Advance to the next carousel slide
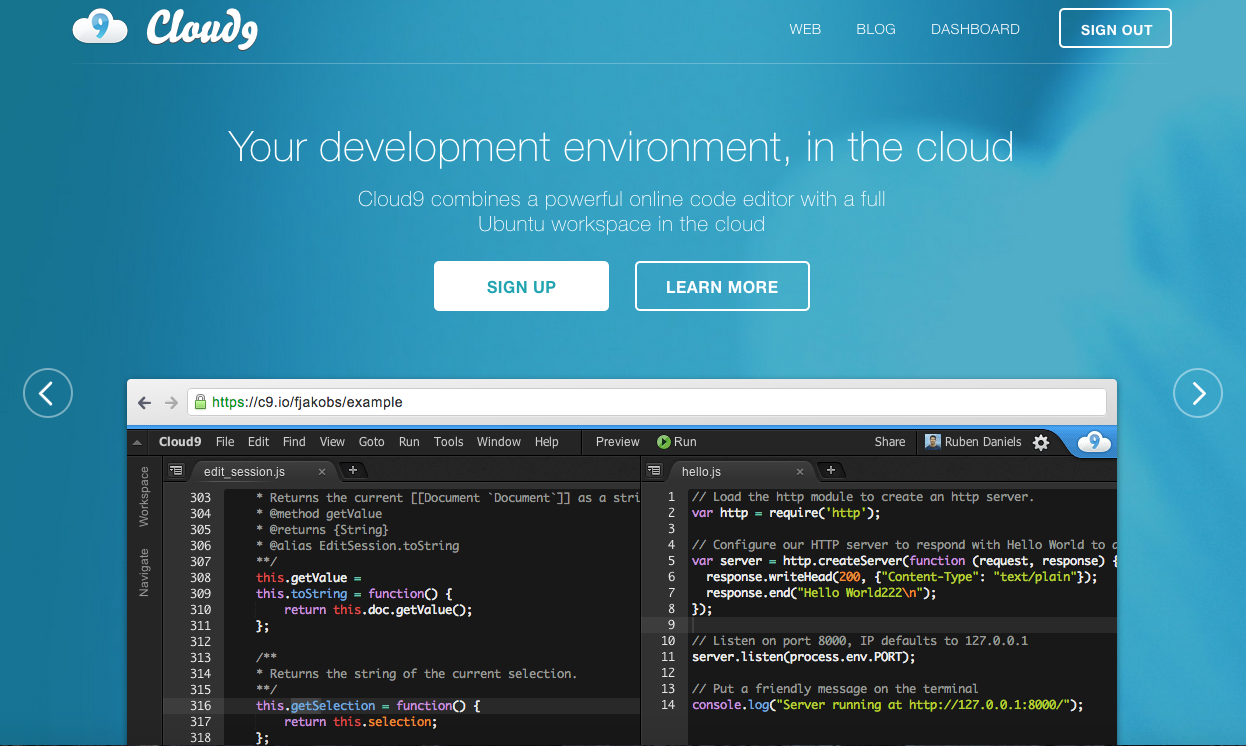 (1197, 393)
